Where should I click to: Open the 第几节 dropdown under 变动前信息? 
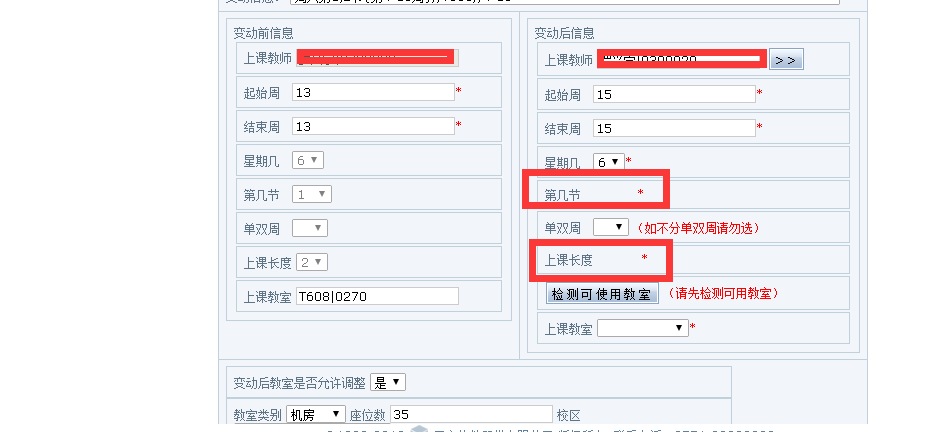(x=311, y=194)
